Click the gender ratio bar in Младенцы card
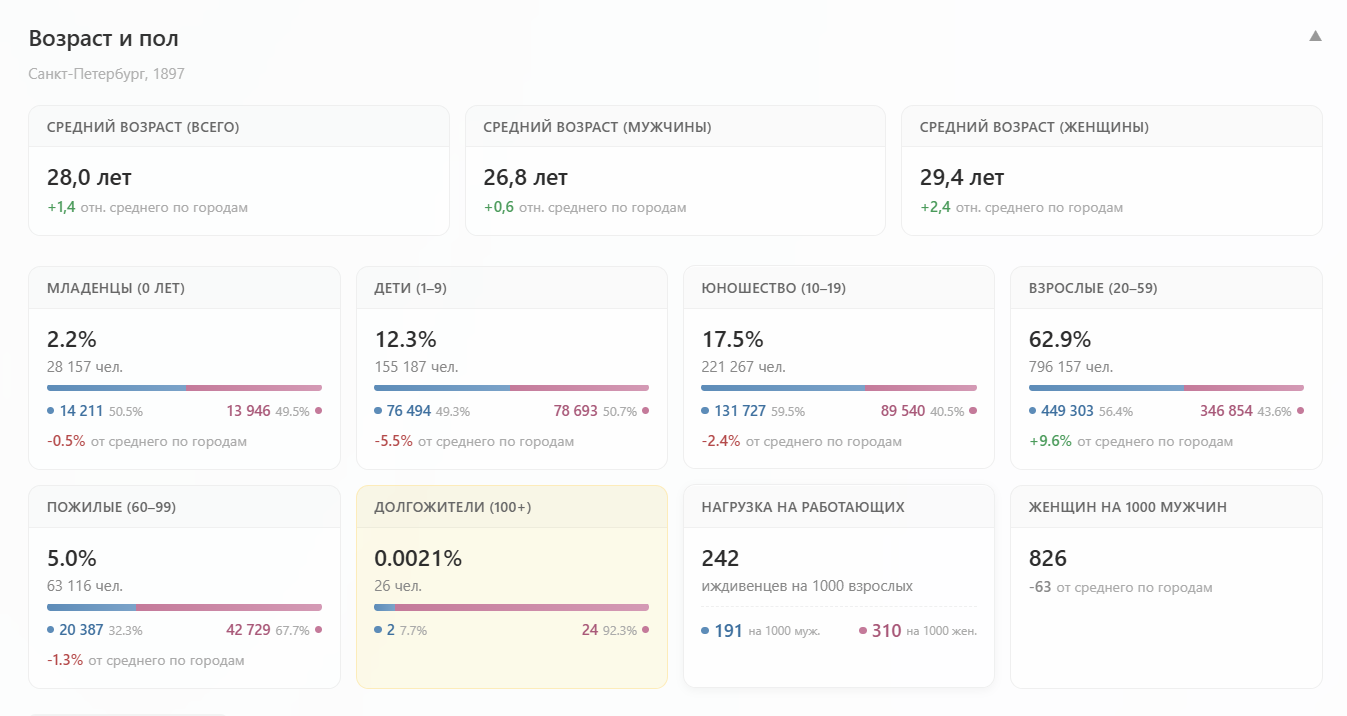This screenshot has height=716, width=1347. coord(184,388)
